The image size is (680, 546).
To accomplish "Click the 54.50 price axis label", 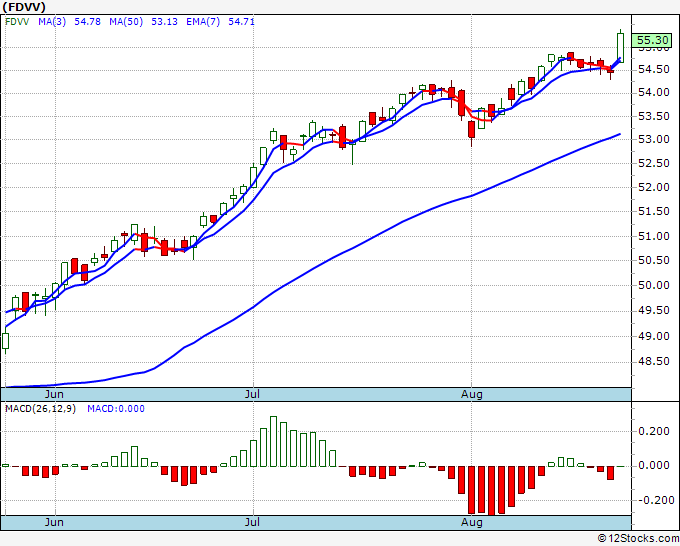I will [654, 69].
